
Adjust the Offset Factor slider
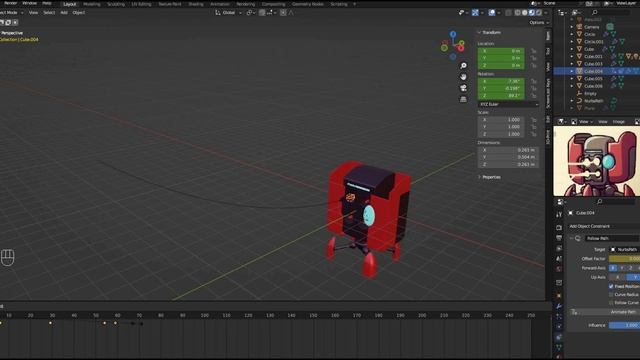point(624,259)
